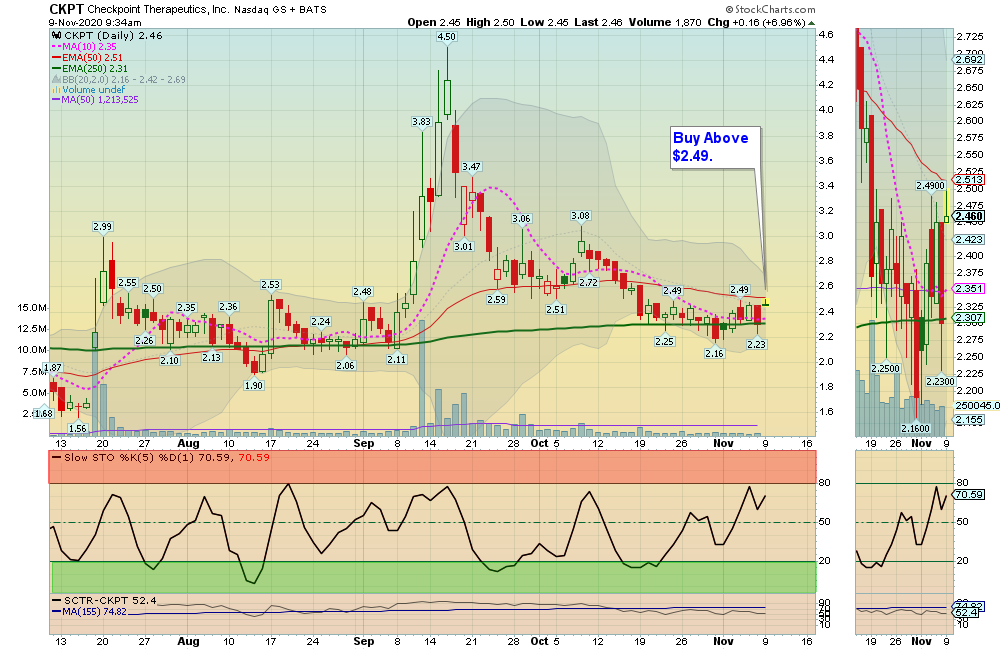Screen dimensions: 1000x650
Task: Click the 2.460 last price tag
Action: (969, 216)
